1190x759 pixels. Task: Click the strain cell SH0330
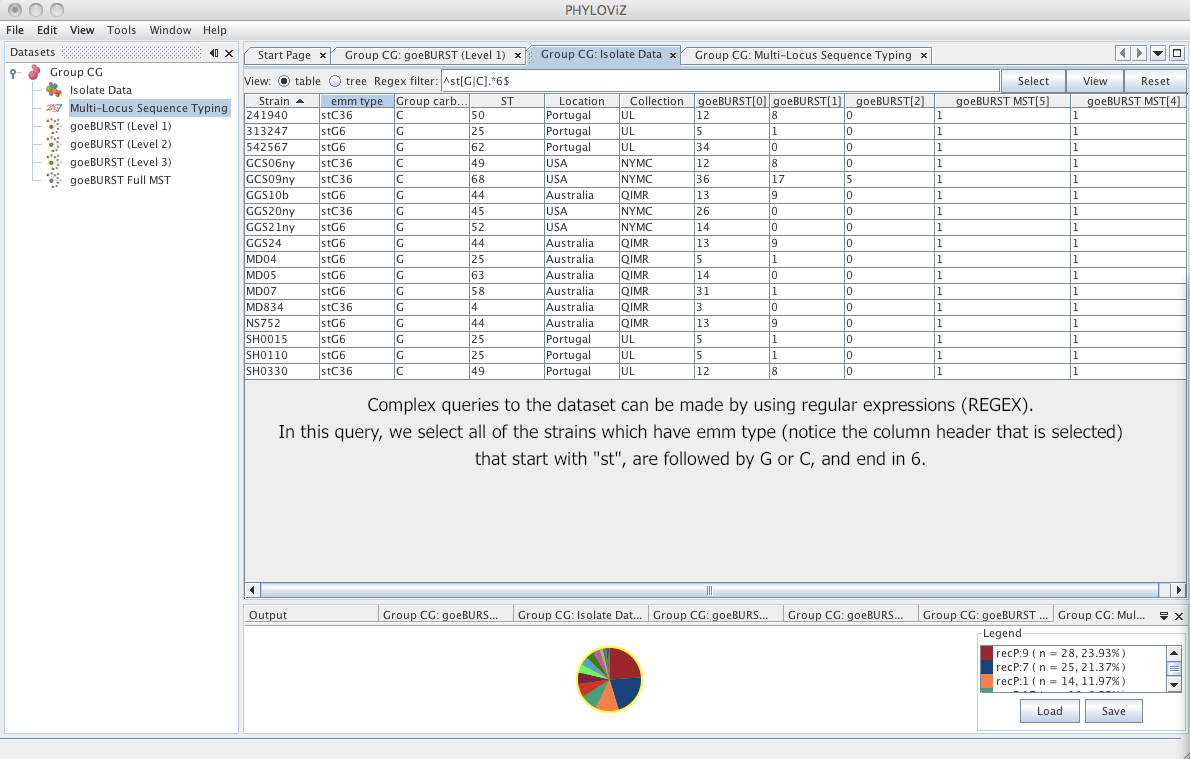282,371
